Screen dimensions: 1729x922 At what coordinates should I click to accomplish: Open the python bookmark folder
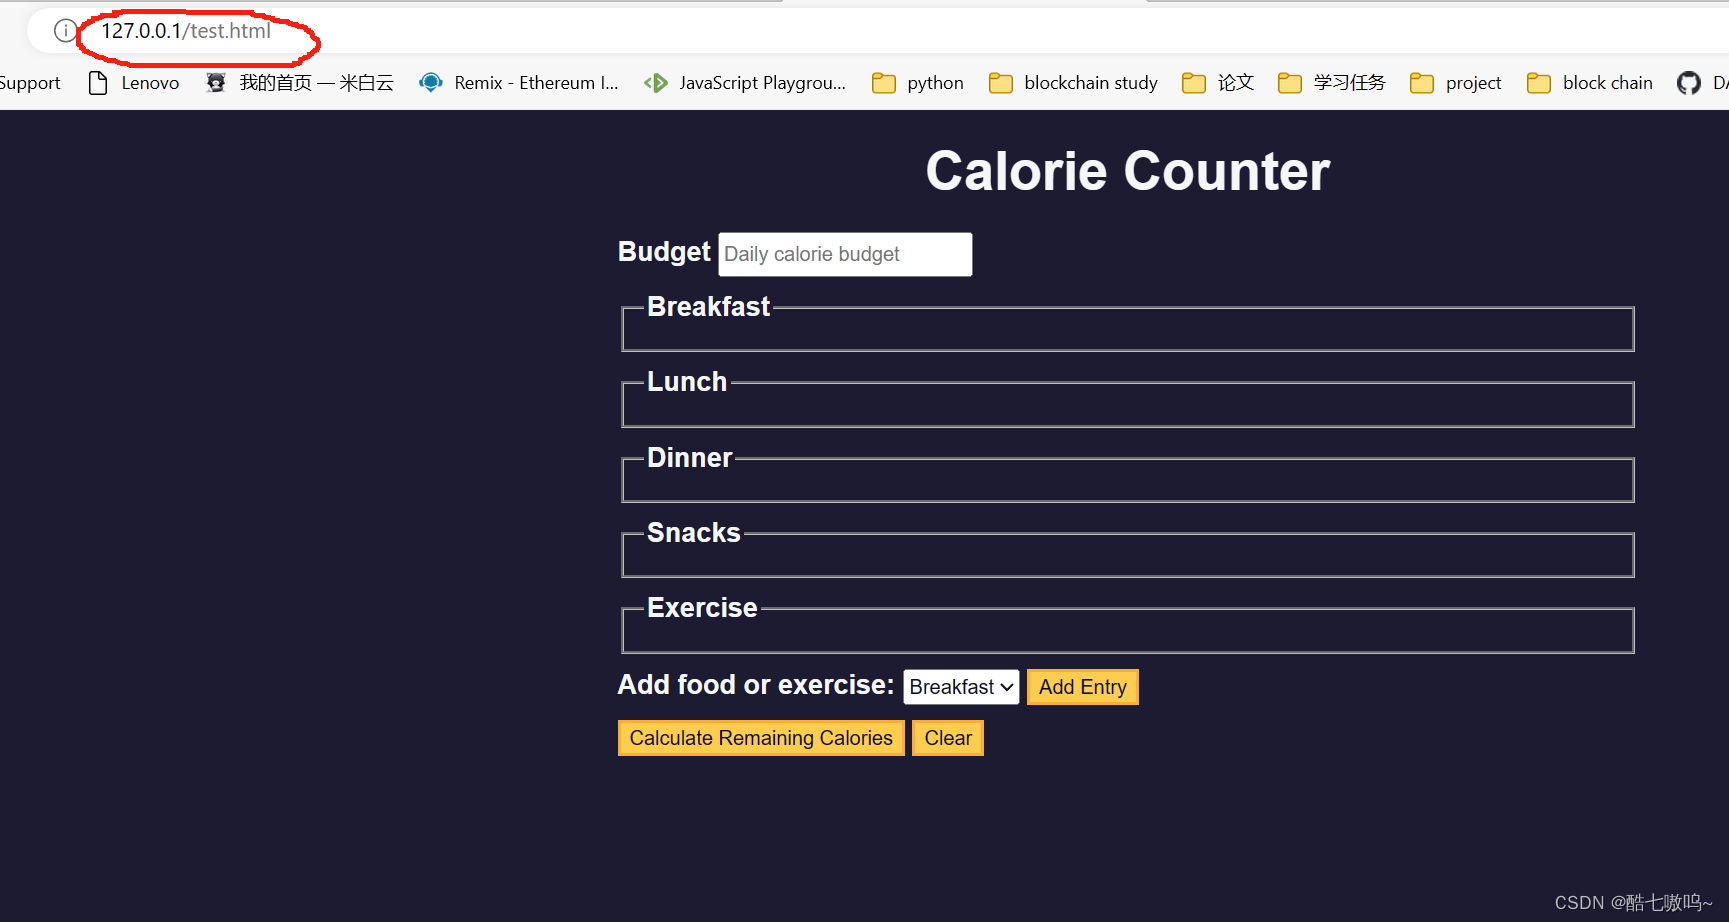[x=918, y=83]
